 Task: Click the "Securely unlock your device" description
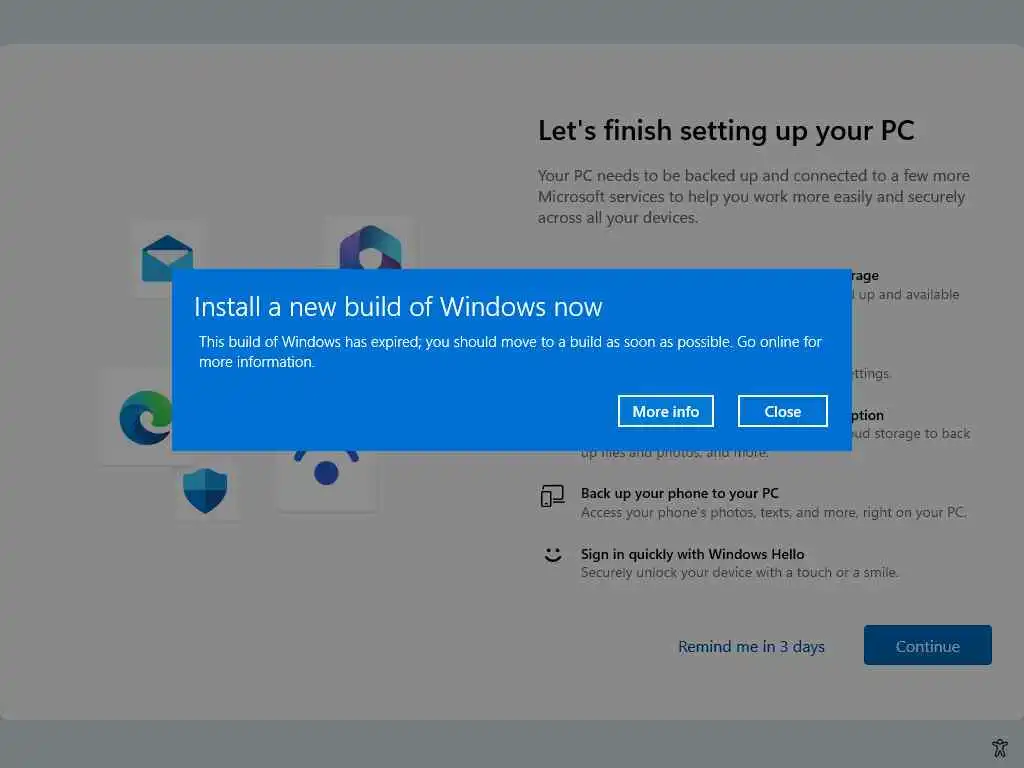point(739,573)
